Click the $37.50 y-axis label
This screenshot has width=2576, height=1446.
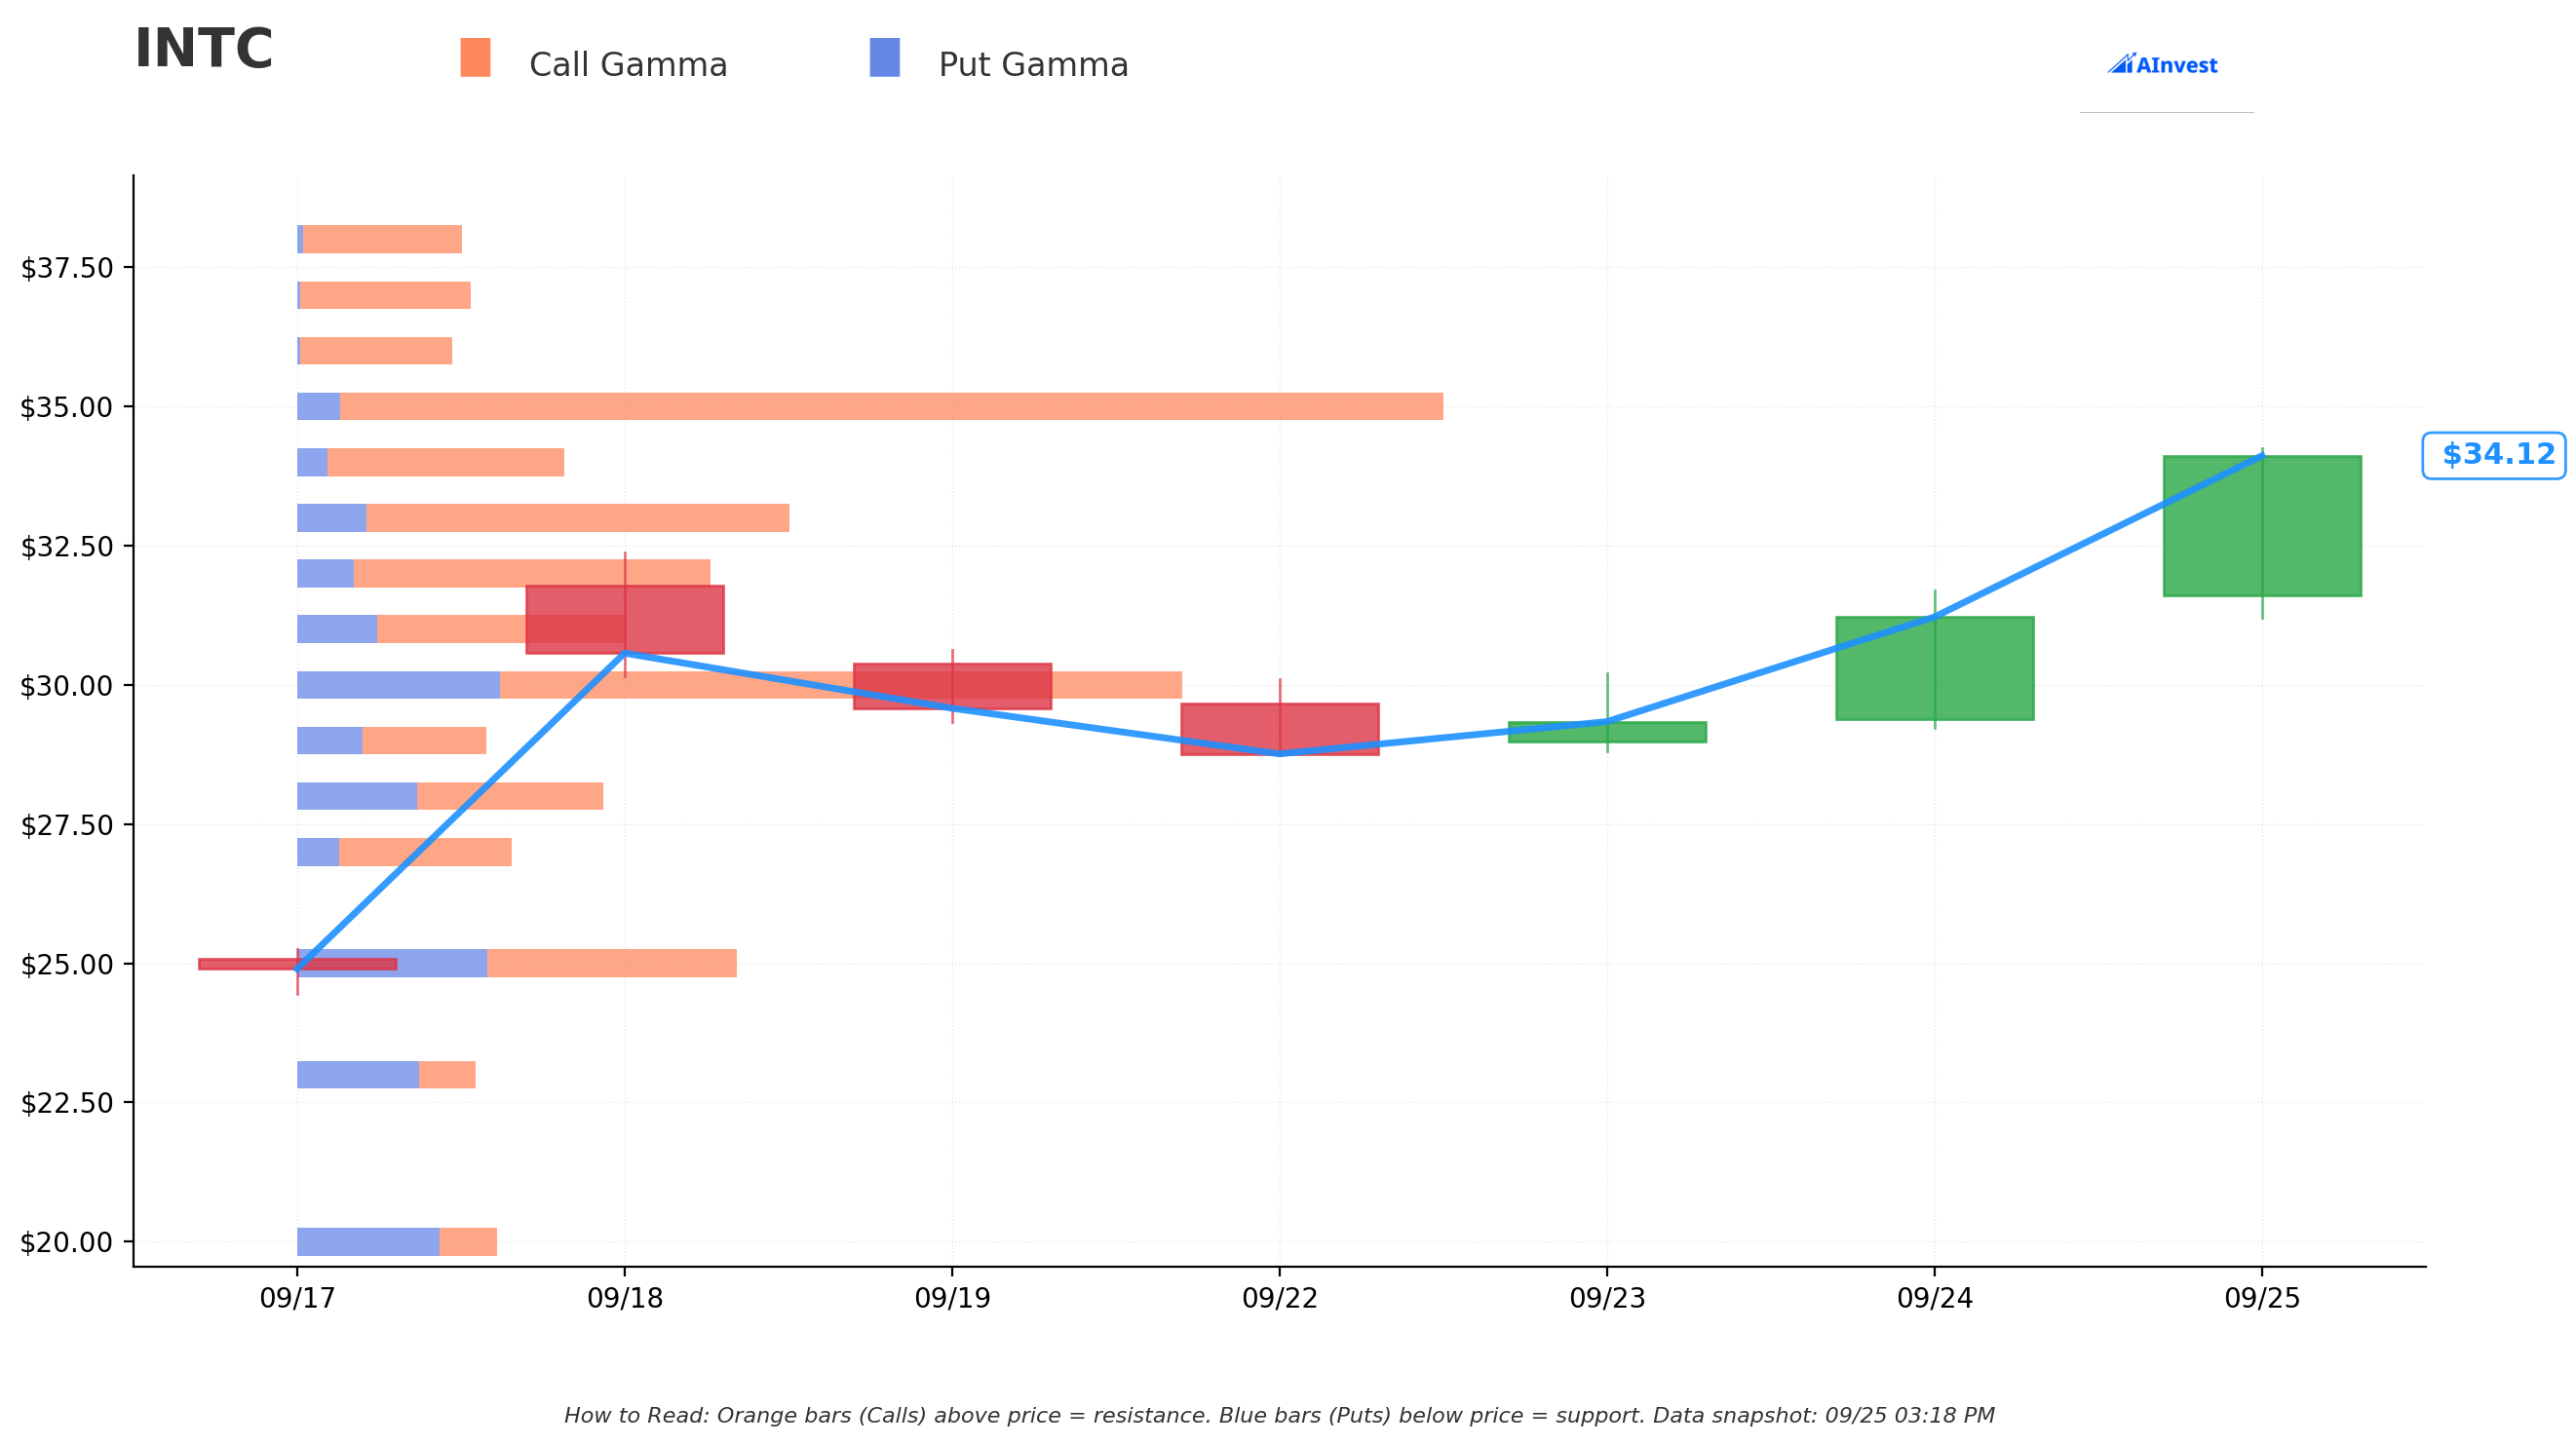pos(67,268)
